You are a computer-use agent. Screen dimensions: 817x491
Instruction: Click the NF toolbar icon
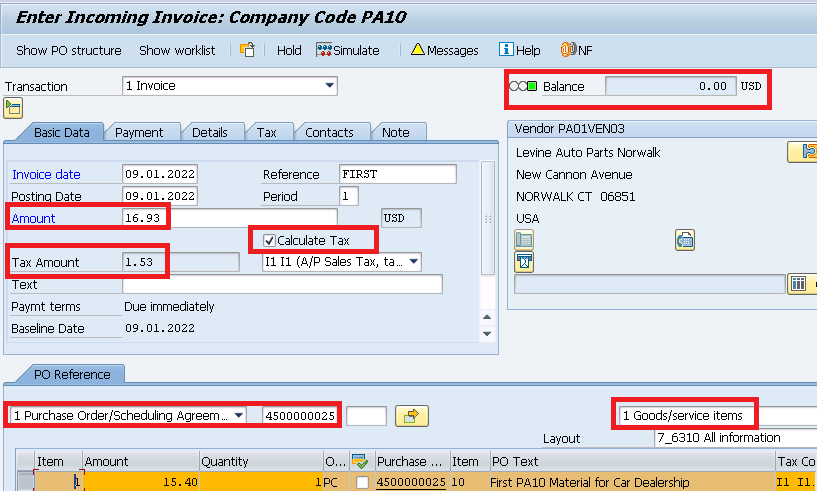(x=576, y=50)
